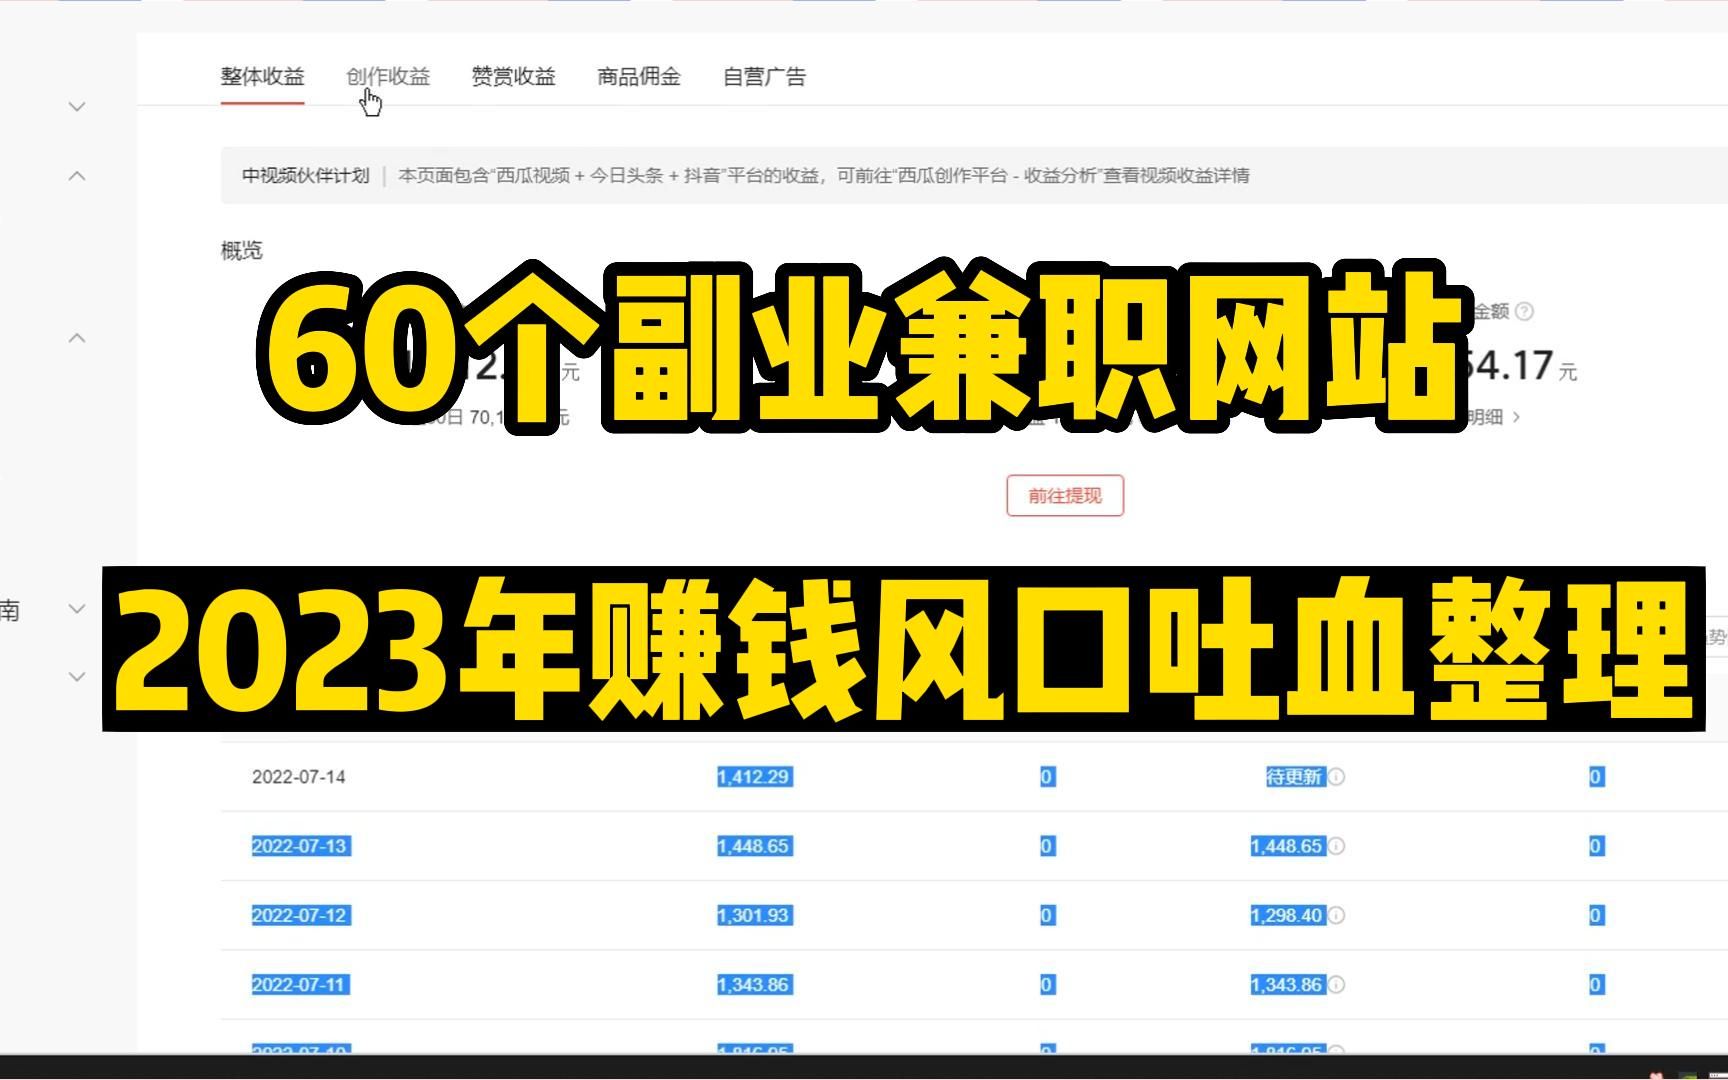Open the 整体收益 tab

click(x=262, y=77)
